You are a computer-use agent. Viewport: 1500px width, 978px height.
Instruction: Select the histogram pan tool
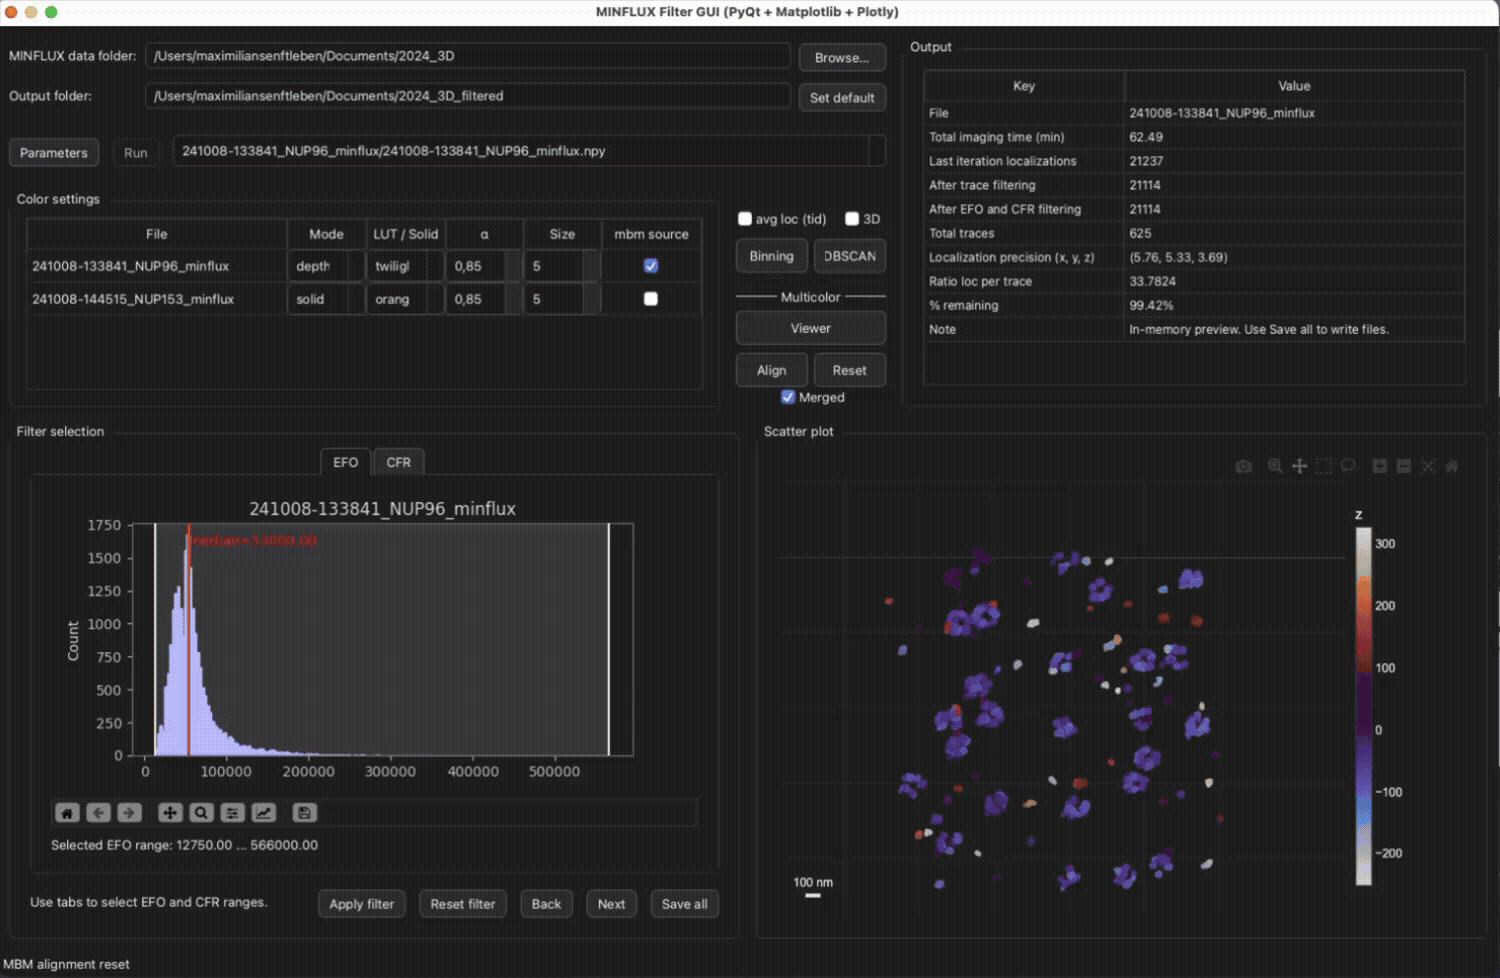(x=170, y=813)
